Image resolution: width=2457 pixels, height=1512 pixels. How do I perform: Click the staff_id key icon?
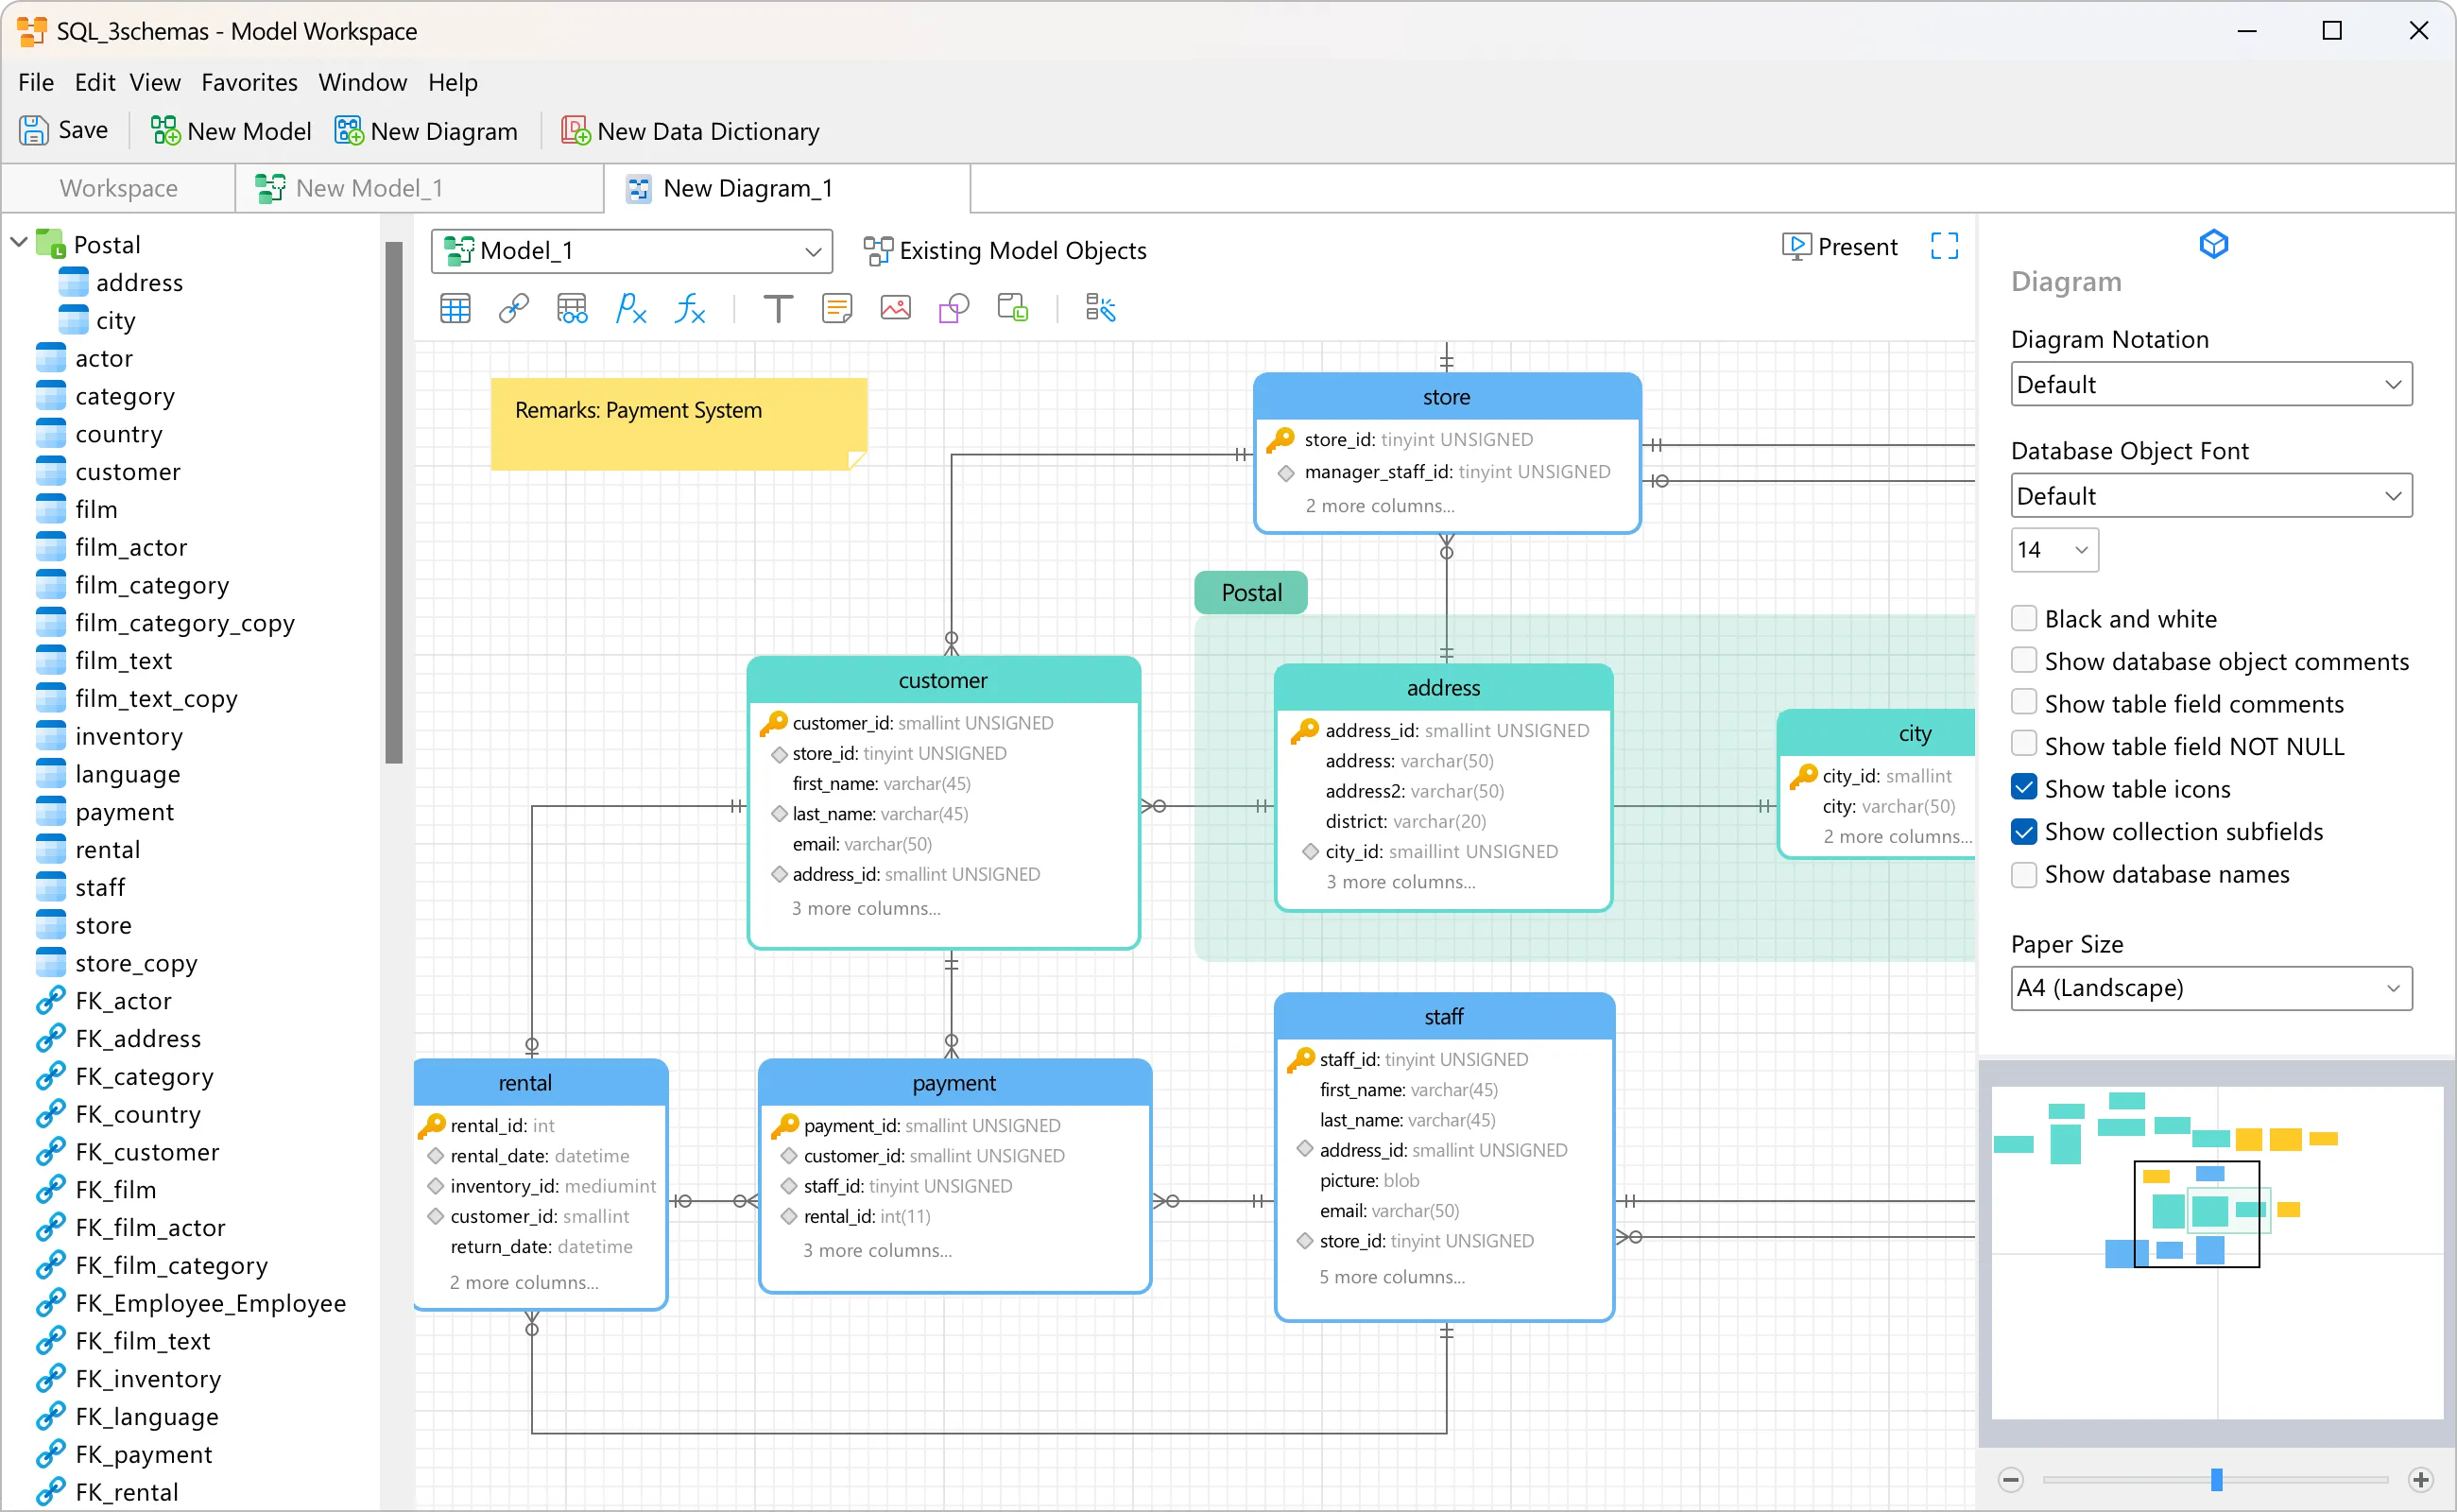1301,1059
